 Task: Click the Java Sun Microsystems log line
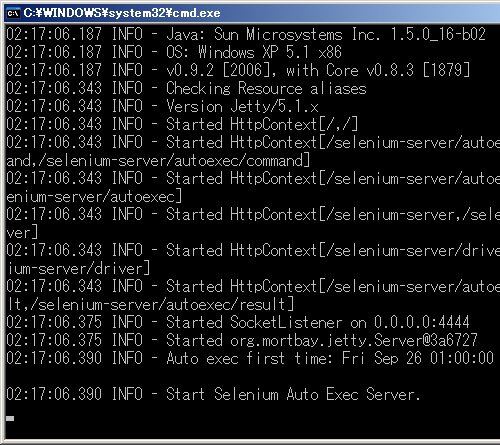point(246,34)
